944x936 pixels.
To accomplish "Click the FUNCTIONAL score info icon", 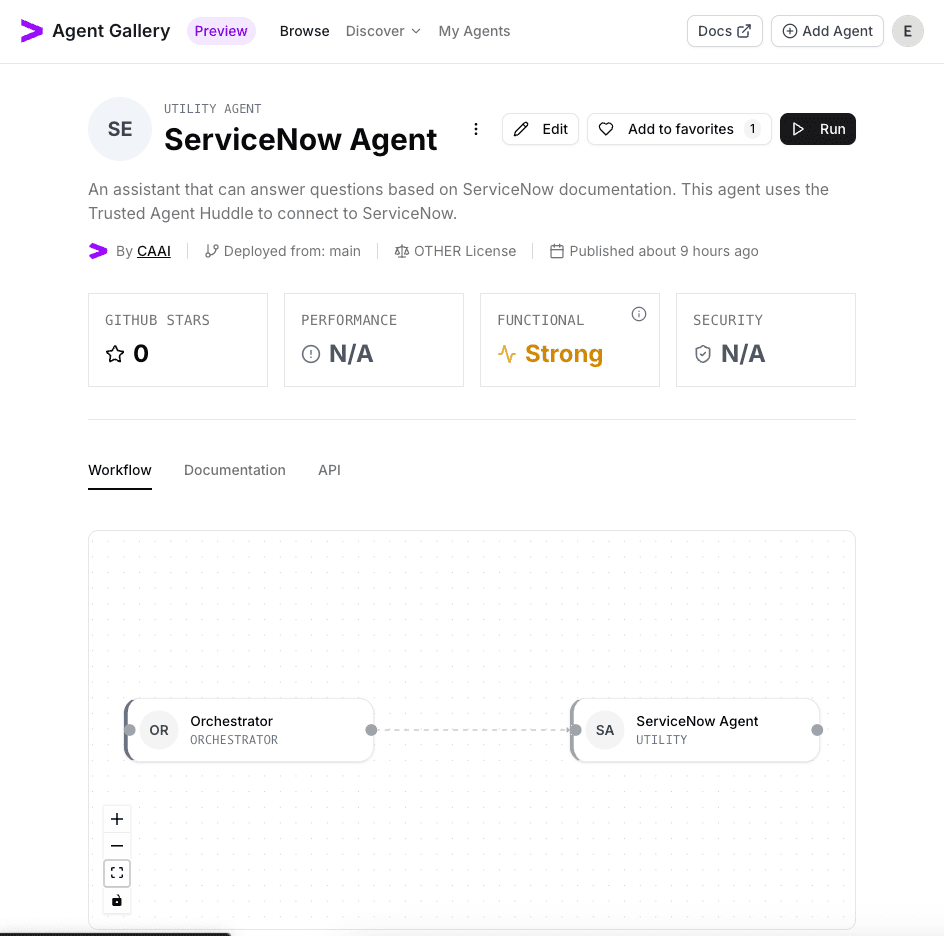I will click(639, 313).
